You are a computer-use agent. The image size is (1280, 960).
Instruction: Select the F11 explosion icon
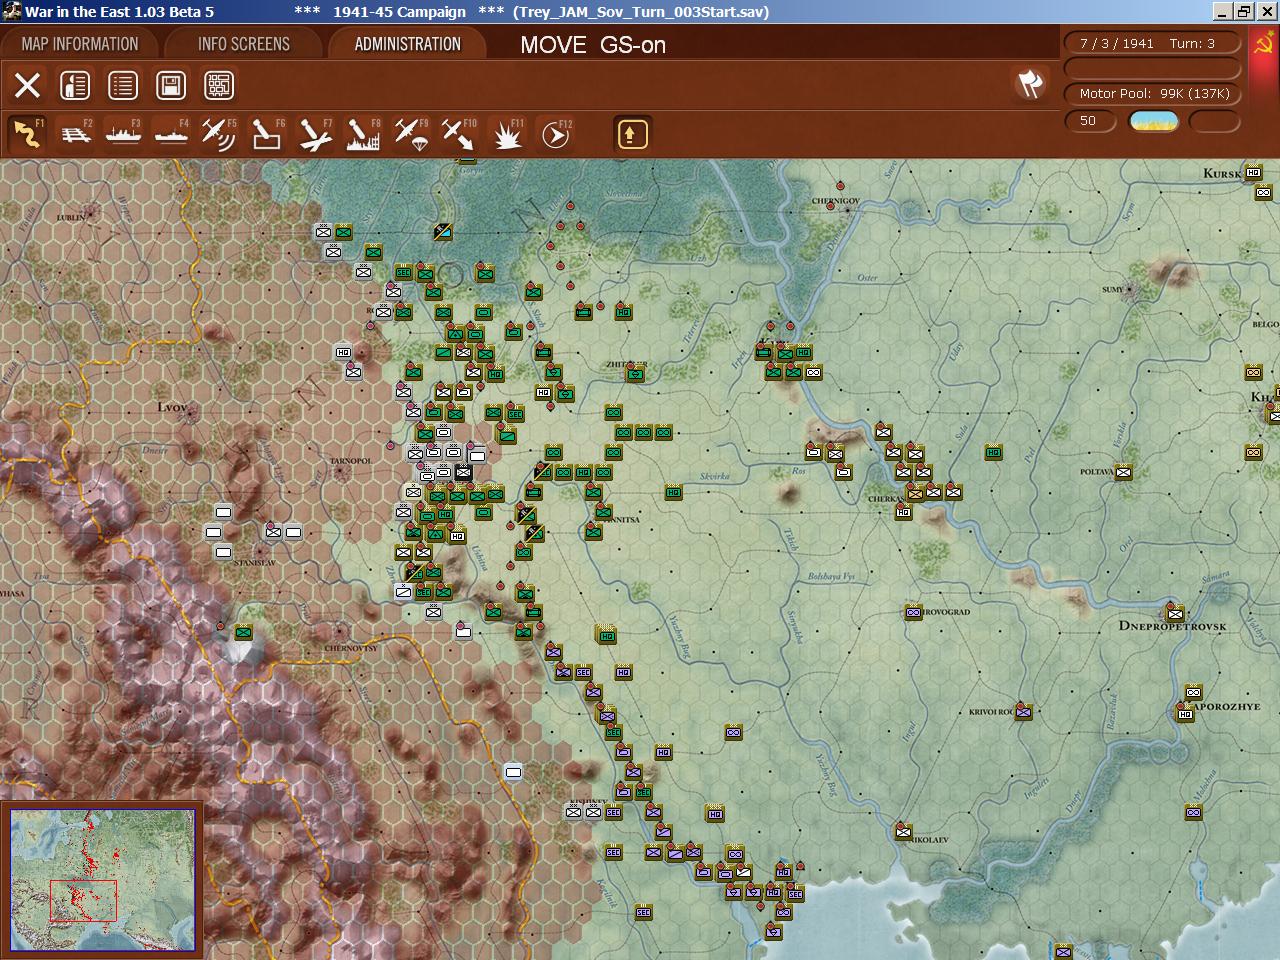507,134
